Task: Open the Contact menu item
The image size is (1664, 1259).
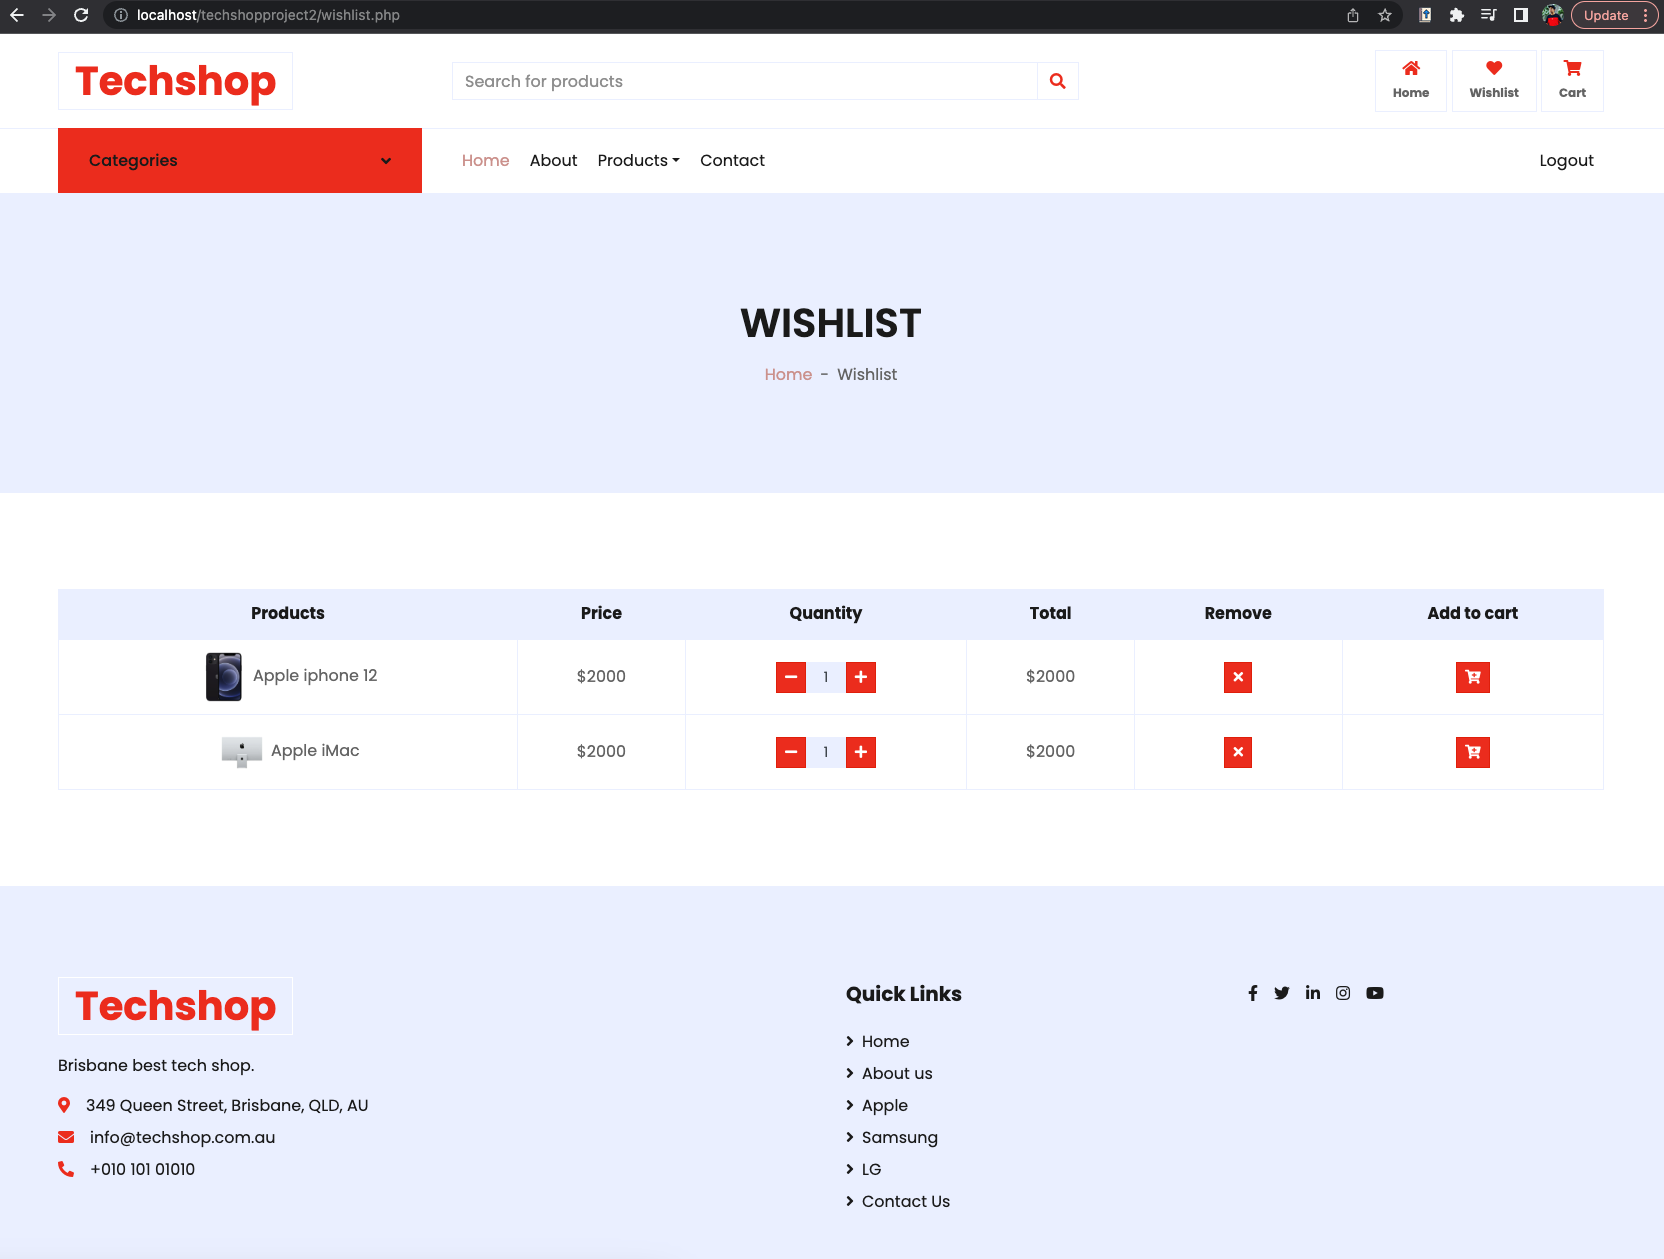Action: click(x=732, y=160)
